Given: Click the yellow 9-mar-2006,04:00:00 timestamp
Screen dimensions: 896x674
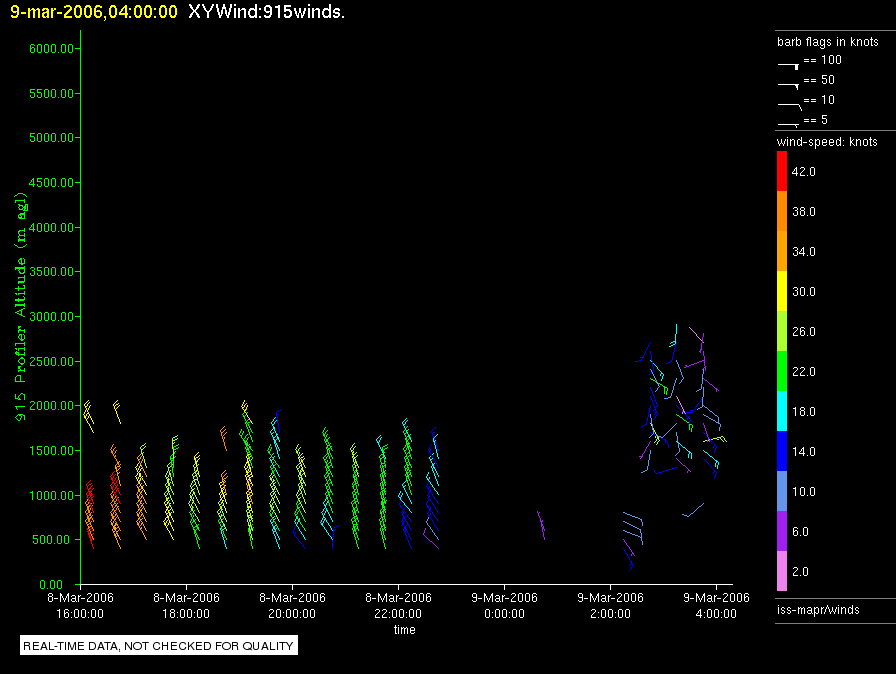Looking at the screenshot, I should tap(94, 13).
